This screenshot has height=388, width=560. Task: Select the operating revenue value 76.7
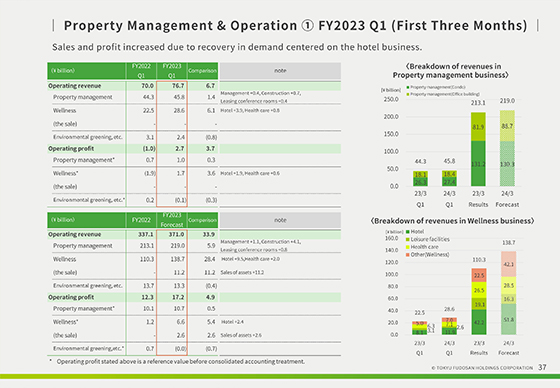pyautogui.click(x=178, y=86)
